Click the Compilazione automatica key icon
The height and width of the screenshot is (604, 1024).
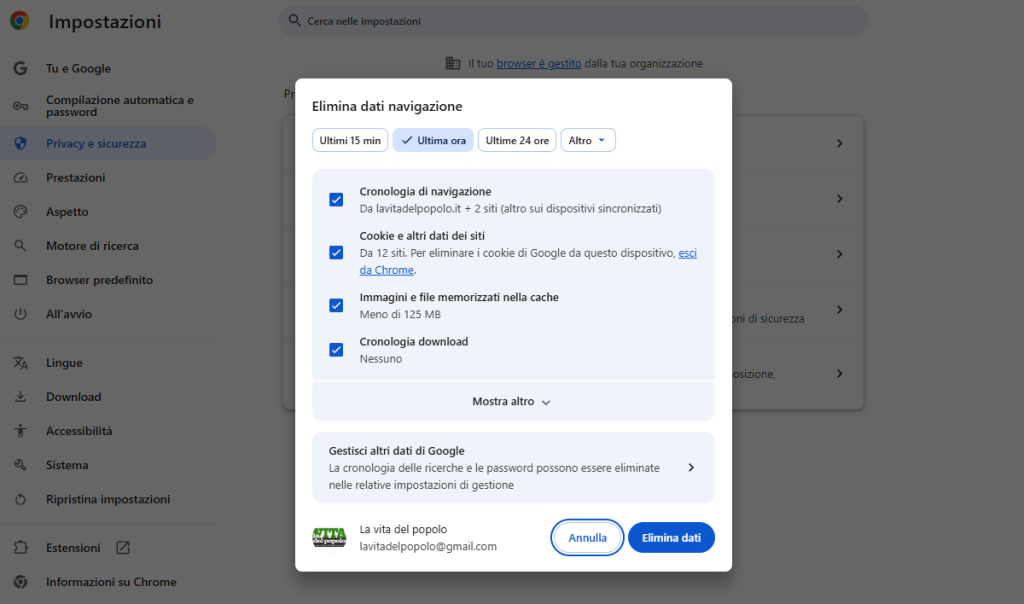point(20,106)
